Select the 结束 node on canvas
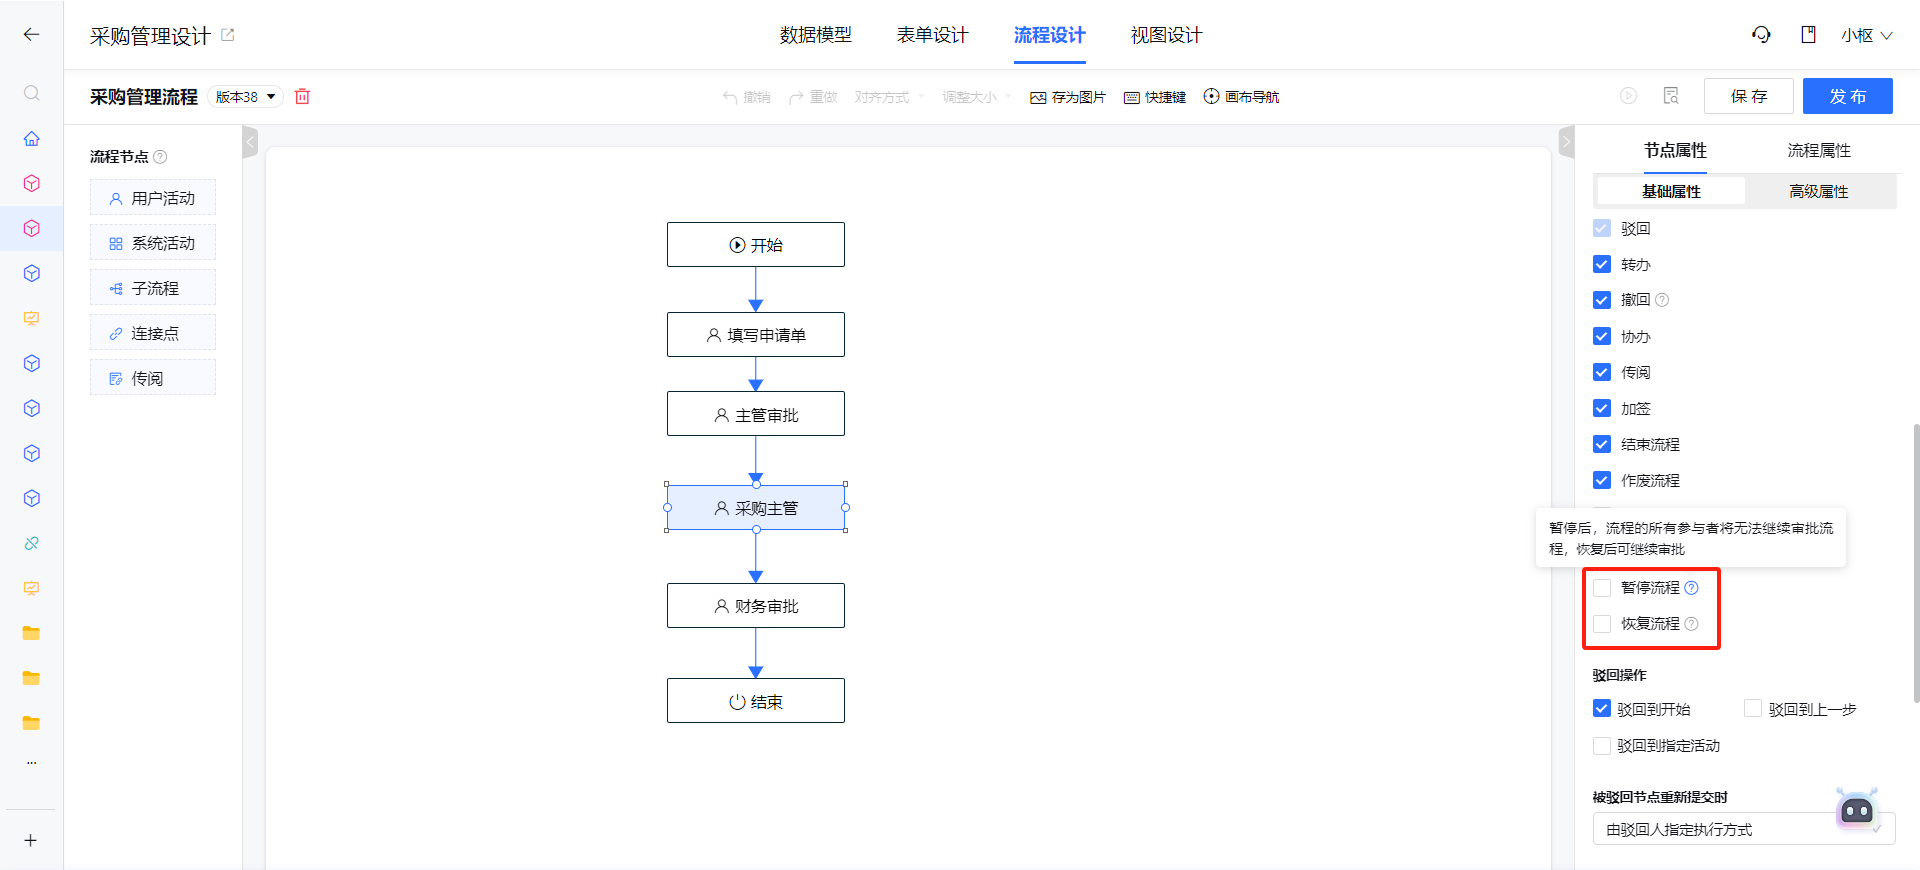 pyautogui.click(x=756, y=701)
